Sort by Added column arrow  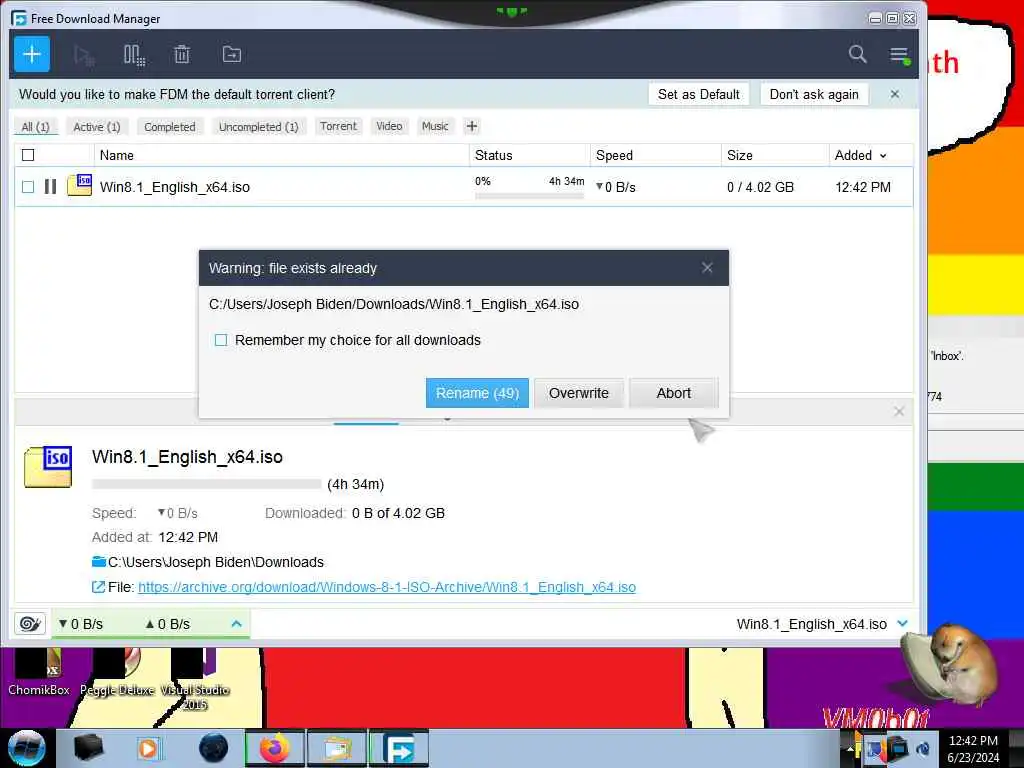point(883,155)
